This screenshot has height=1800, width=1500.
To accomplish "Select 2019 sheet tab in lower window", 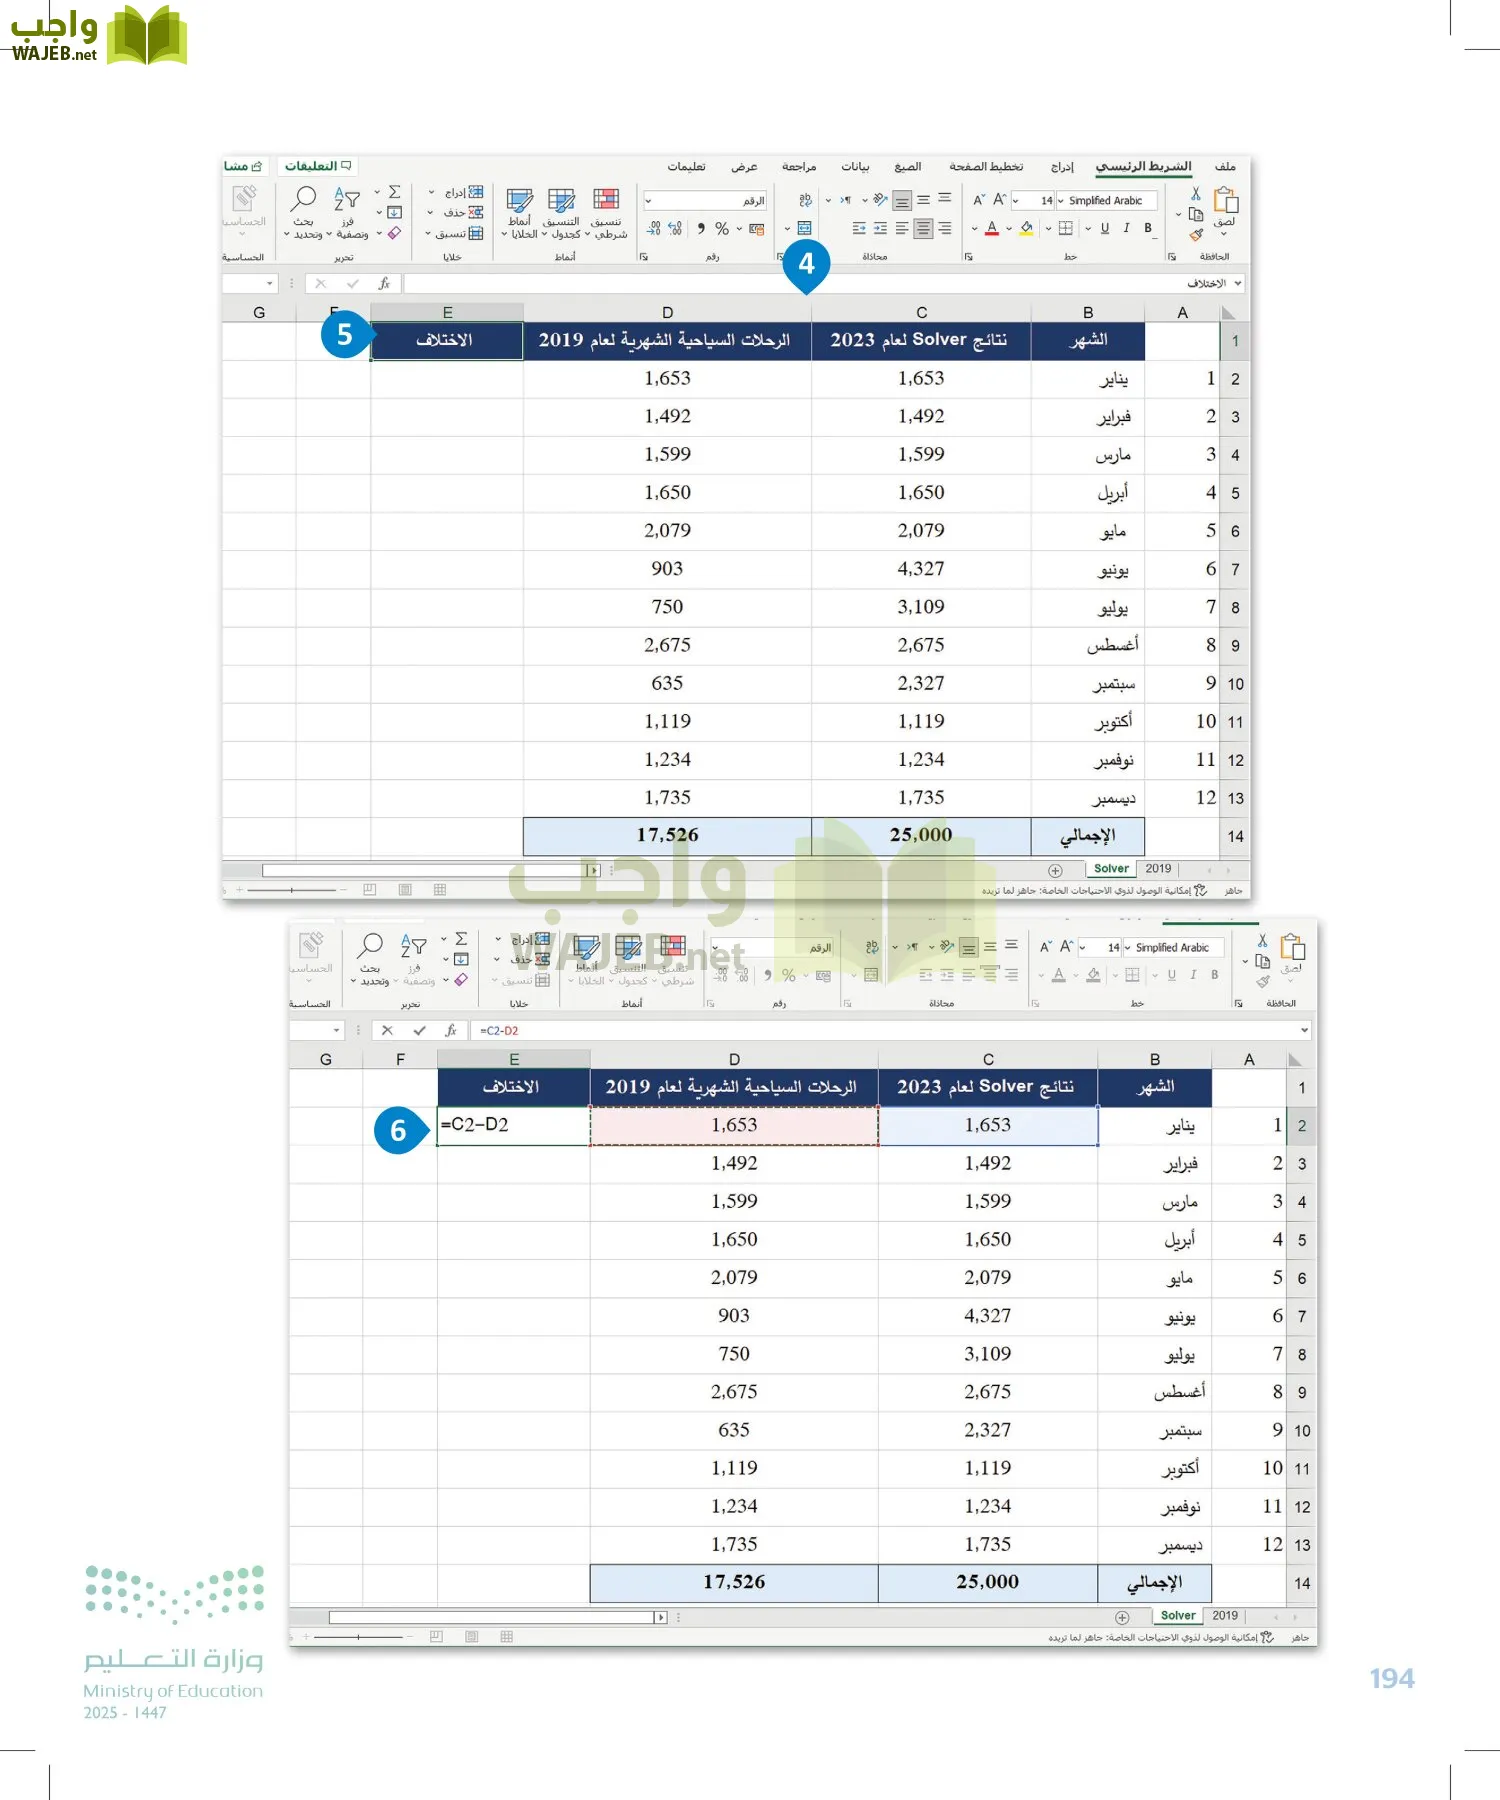I will click(x=1225, y=1616).
